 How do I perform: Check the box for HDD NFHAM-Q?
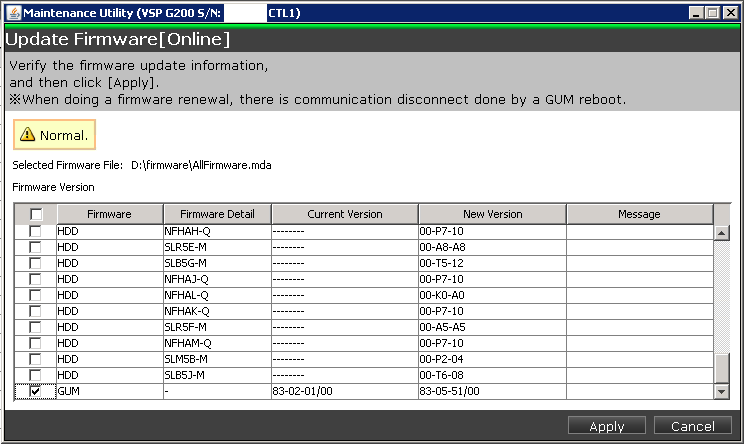35,343
